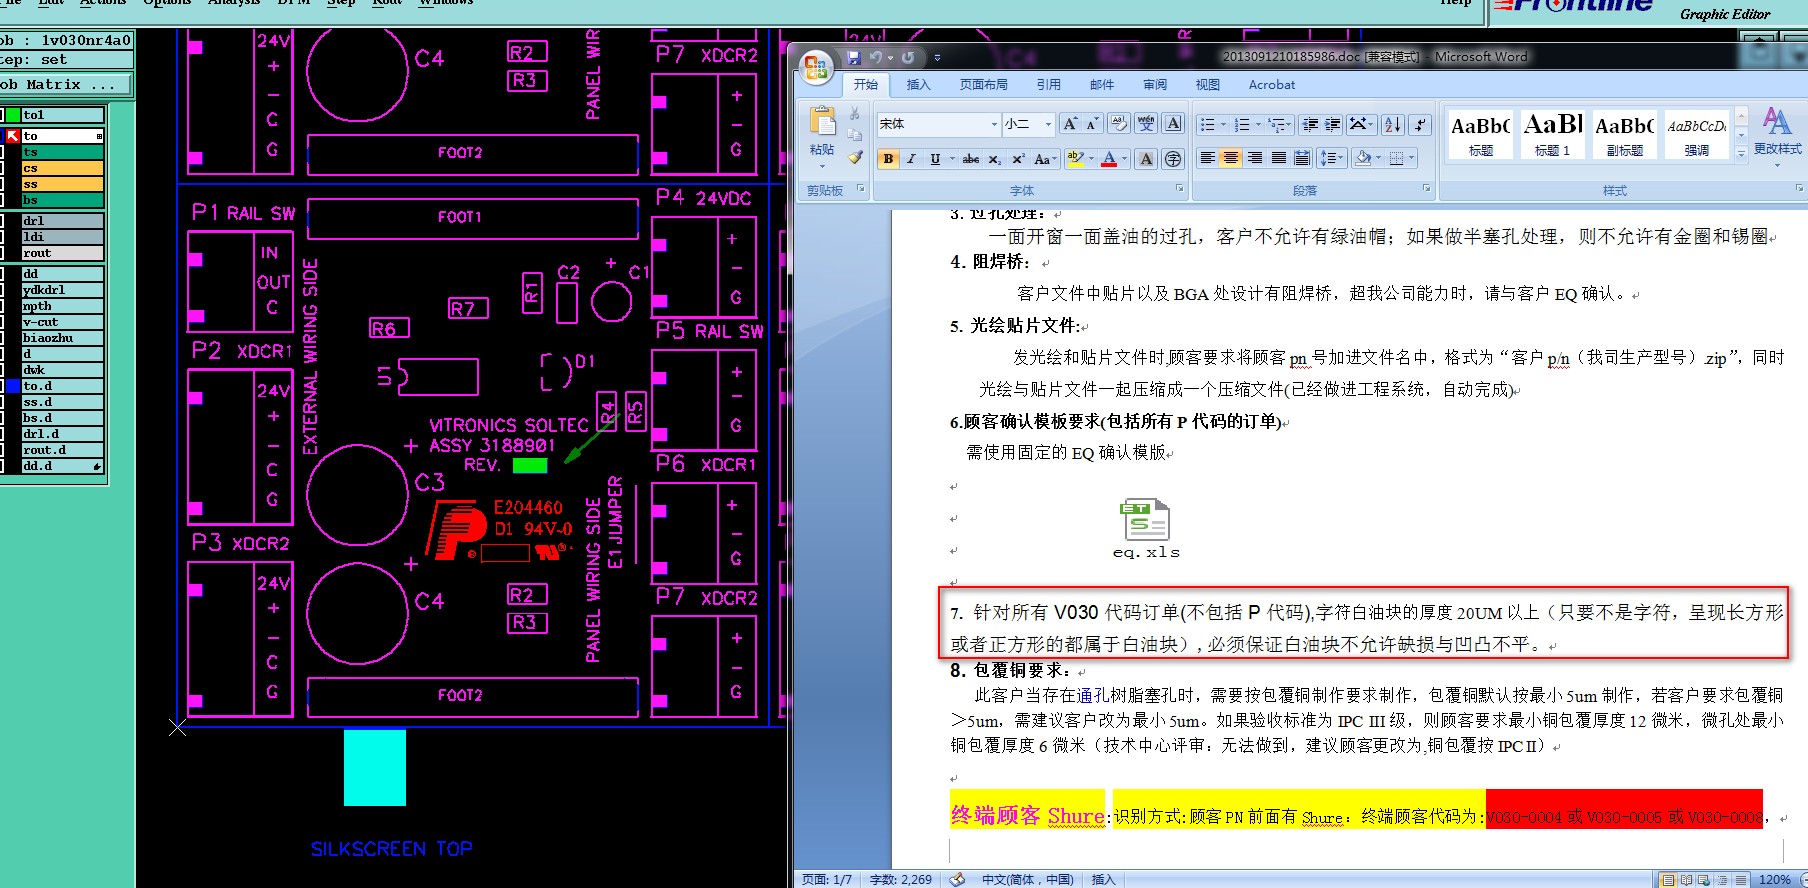Click the green color swatch of layer to1
This screenshot has width=1808, height=888.
click(x=14, y=115)
